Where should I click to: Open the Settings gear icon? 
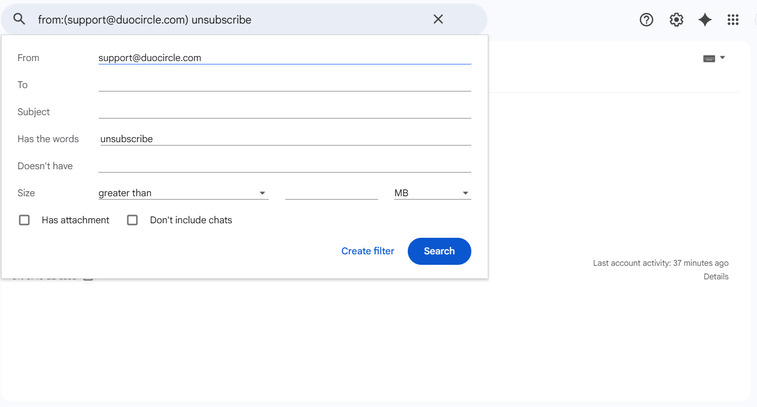[676, 20]
